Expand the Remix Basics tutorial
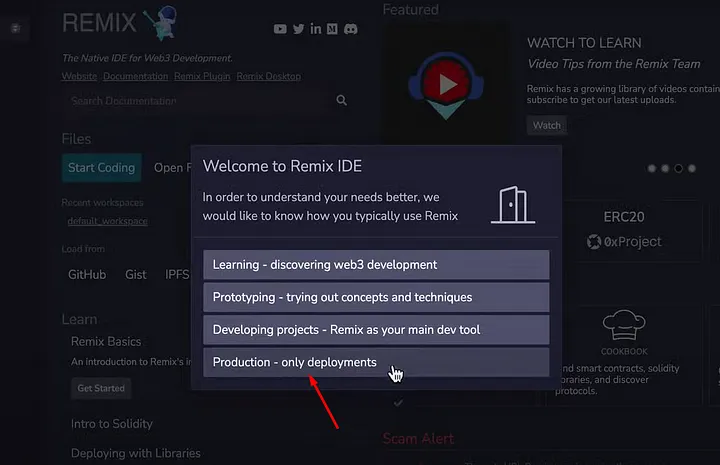Screen dimensions: 720x465 tap(106, 342)
